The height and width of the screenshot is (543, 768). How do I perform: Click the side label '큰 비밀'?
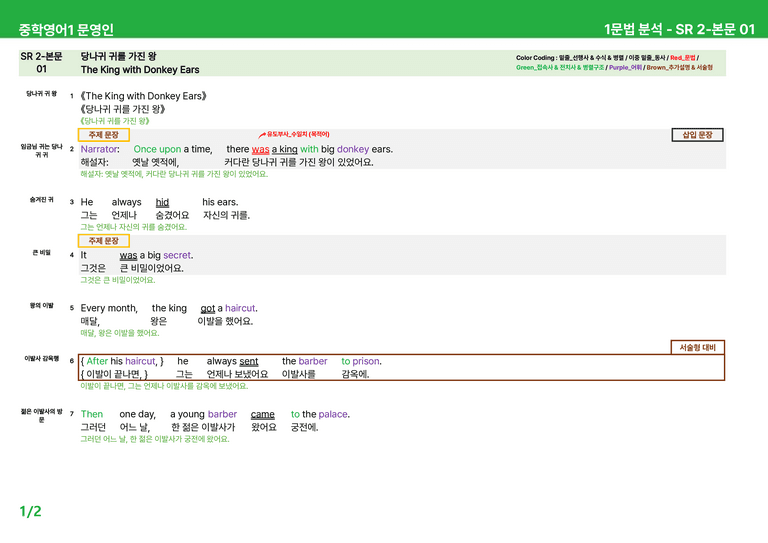click(42, 253)
